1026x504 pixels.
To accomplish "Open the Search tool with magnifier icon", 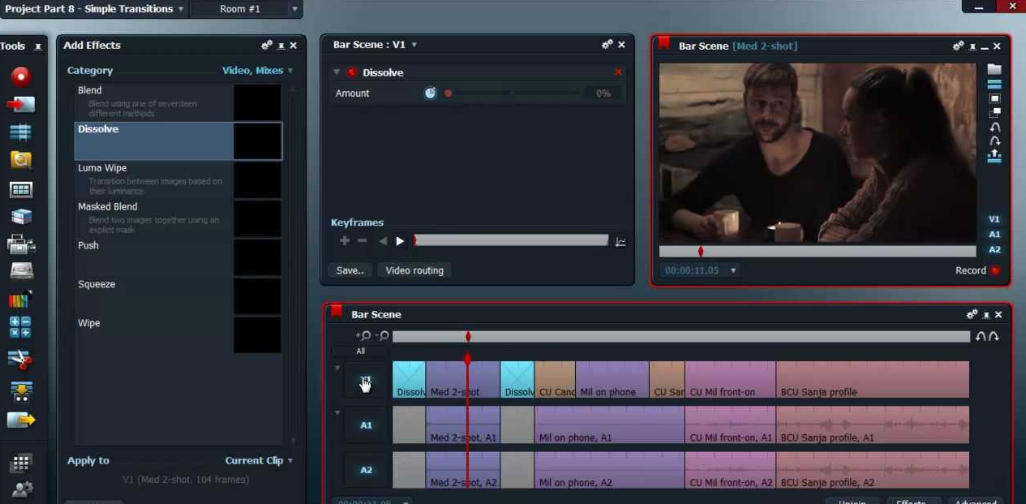I will point(21,160).
